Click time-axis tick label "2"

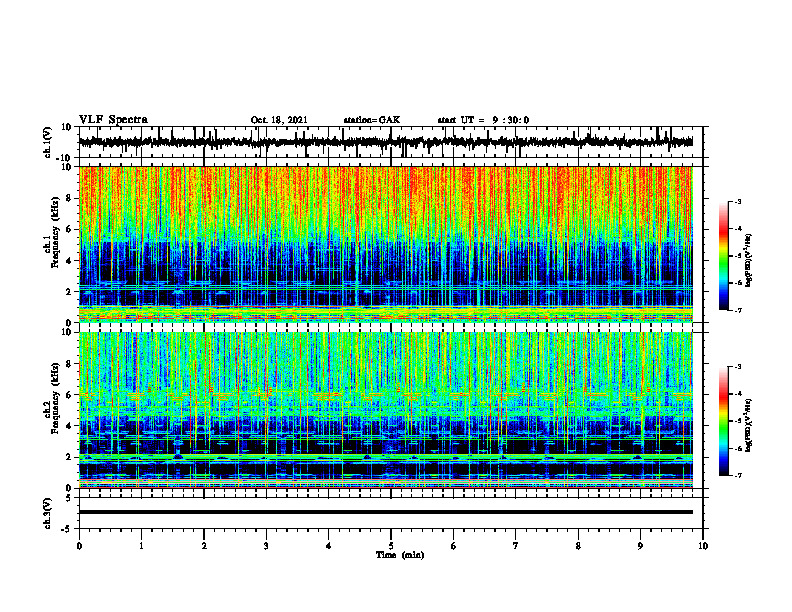coord(204,546)
